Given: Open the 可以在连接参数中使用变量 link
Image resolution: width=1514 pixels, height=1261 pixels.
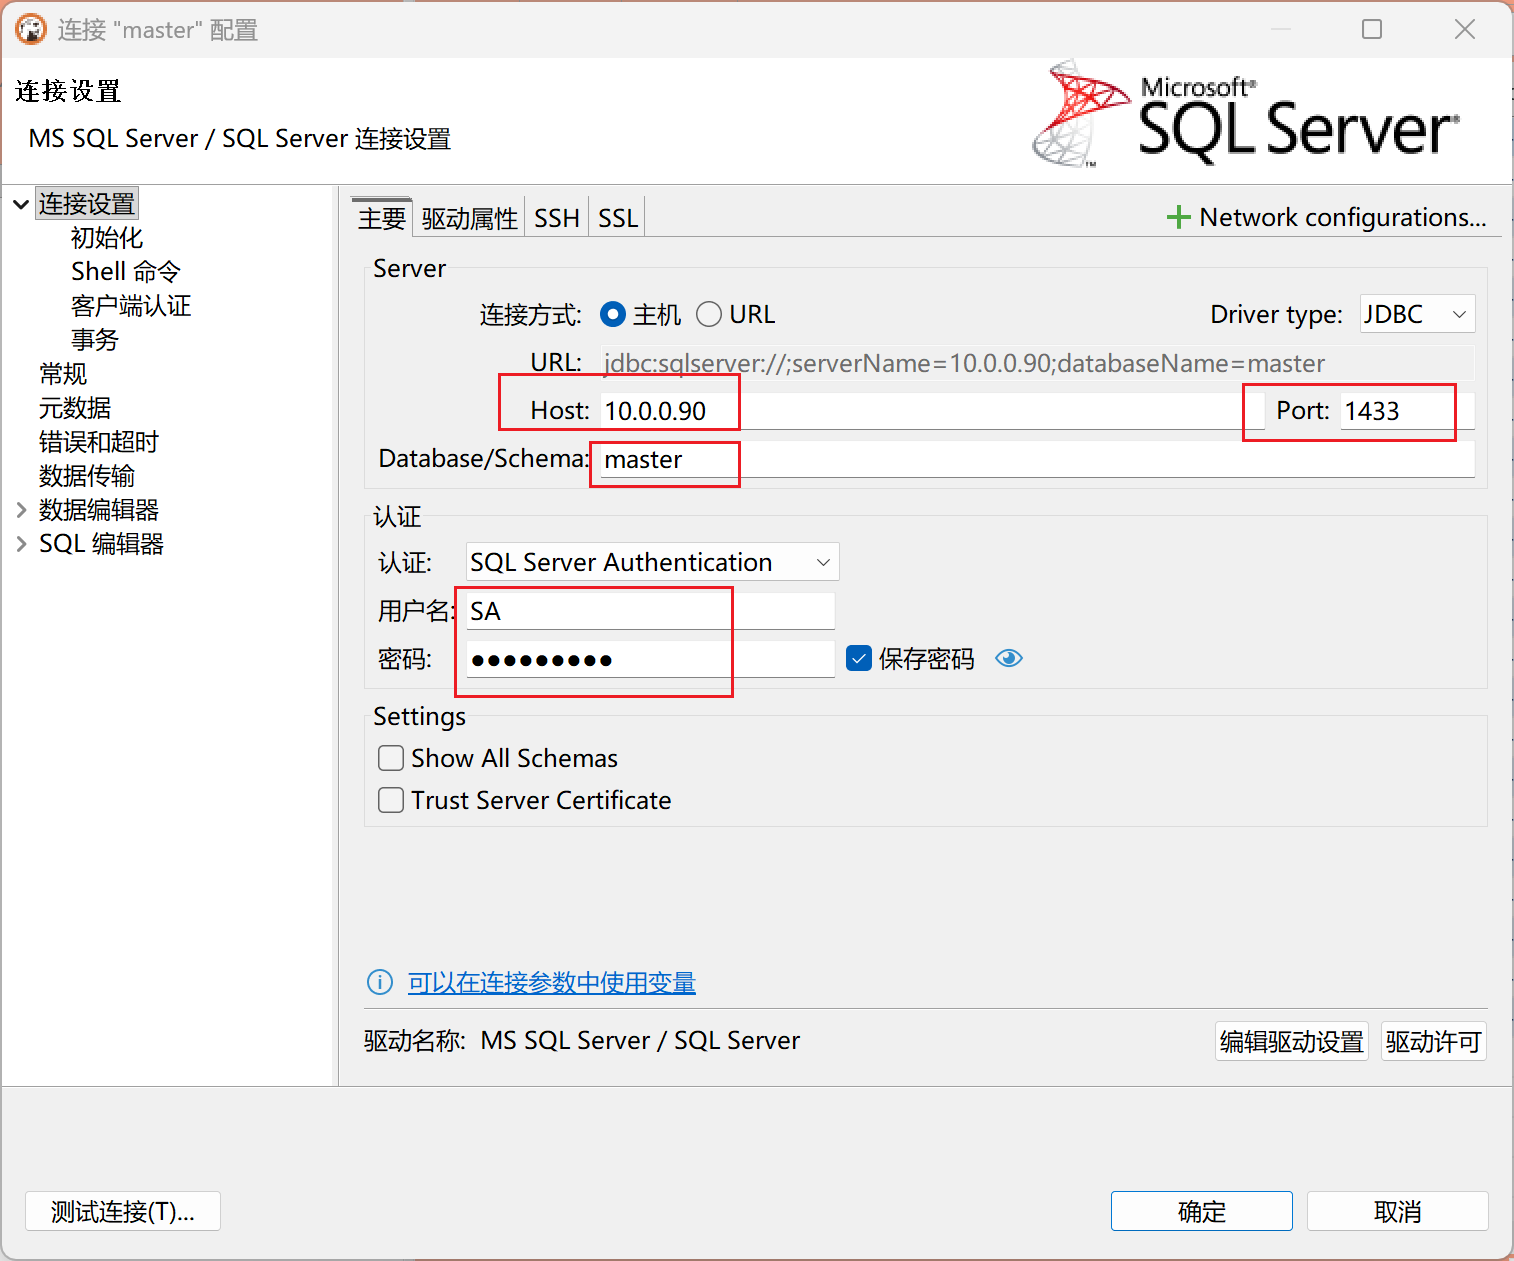Looking at the screenshot, I should click(551, 982).
